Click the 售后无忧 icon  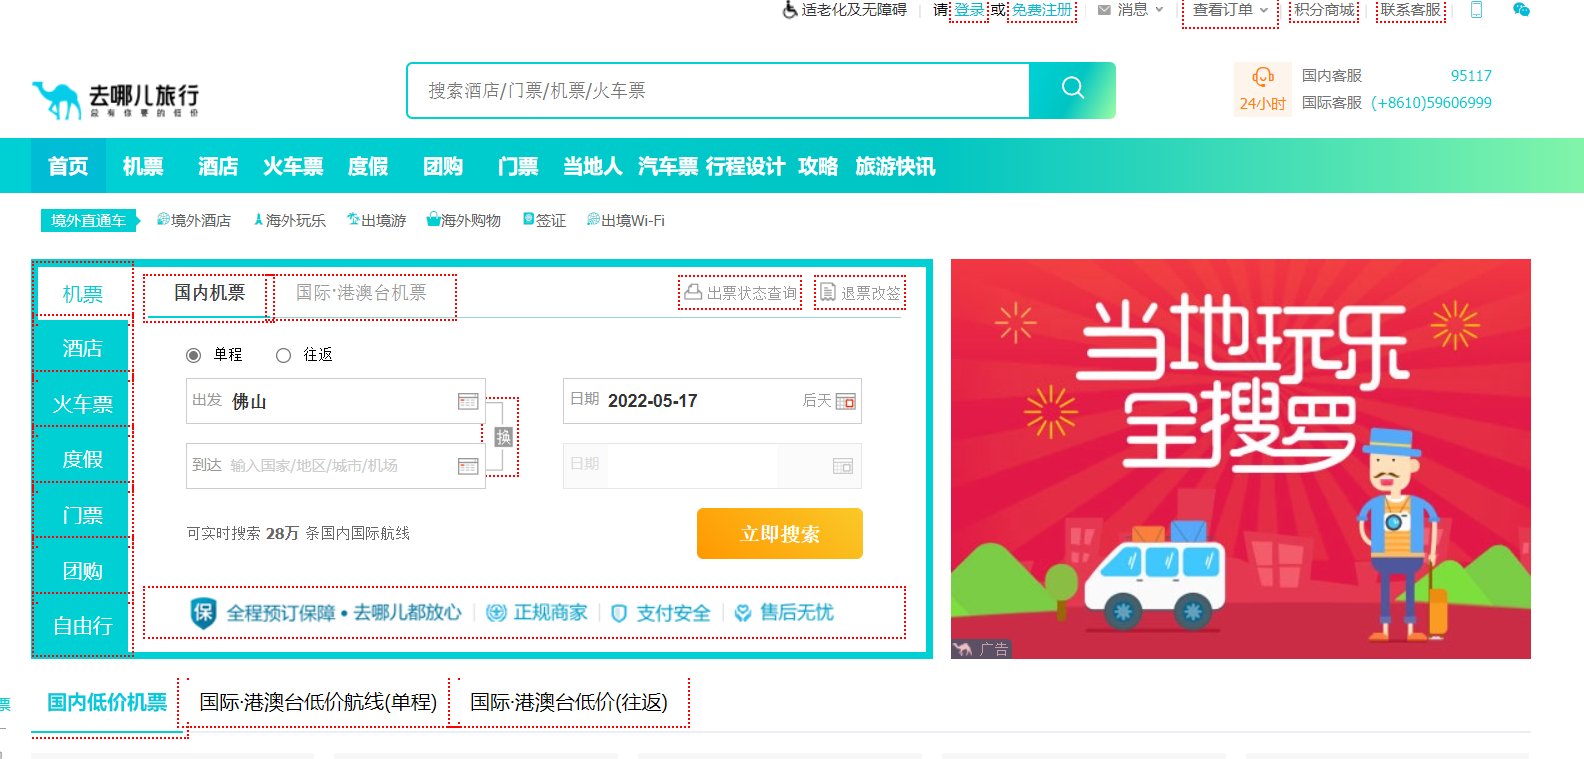(743, 613)
